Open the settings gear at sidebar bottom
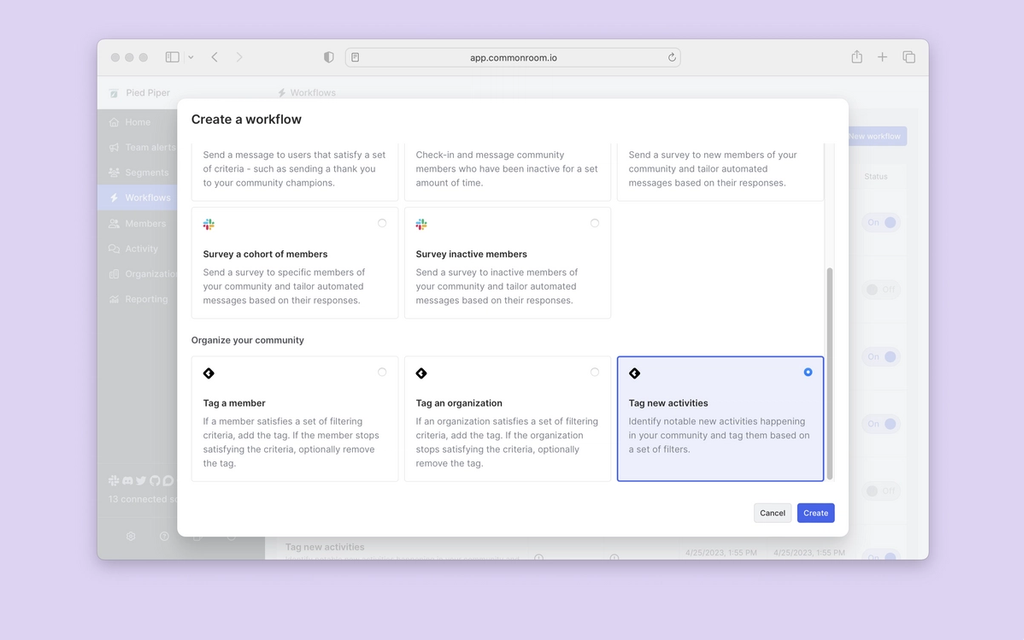This screenshot has height=640, width=1024. coord(130,536)
